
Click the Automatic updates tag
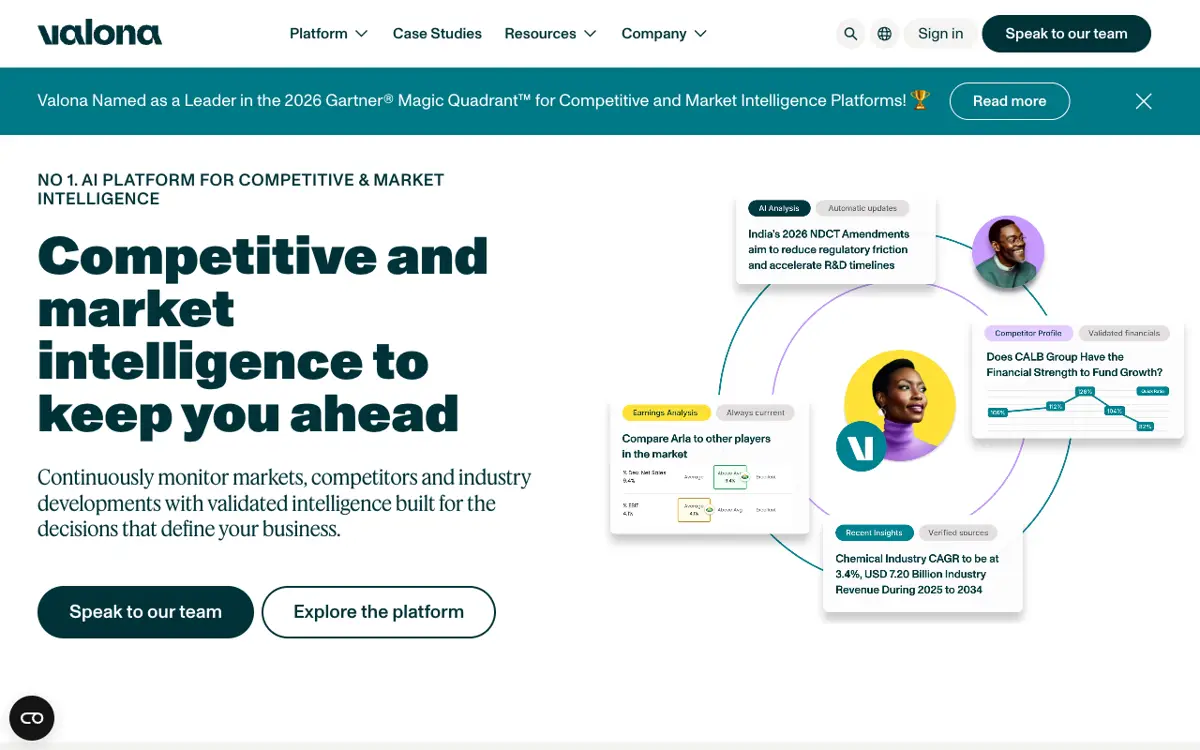(x=863, y=208)
